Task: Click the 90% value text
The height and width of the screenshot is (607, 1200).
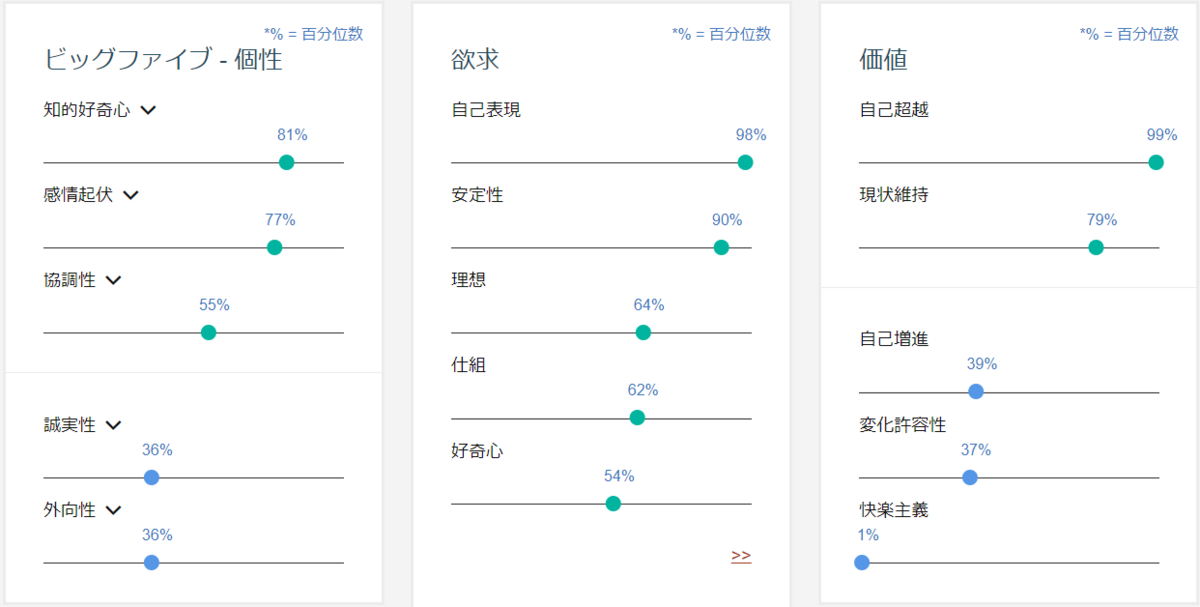Action: 727,220
